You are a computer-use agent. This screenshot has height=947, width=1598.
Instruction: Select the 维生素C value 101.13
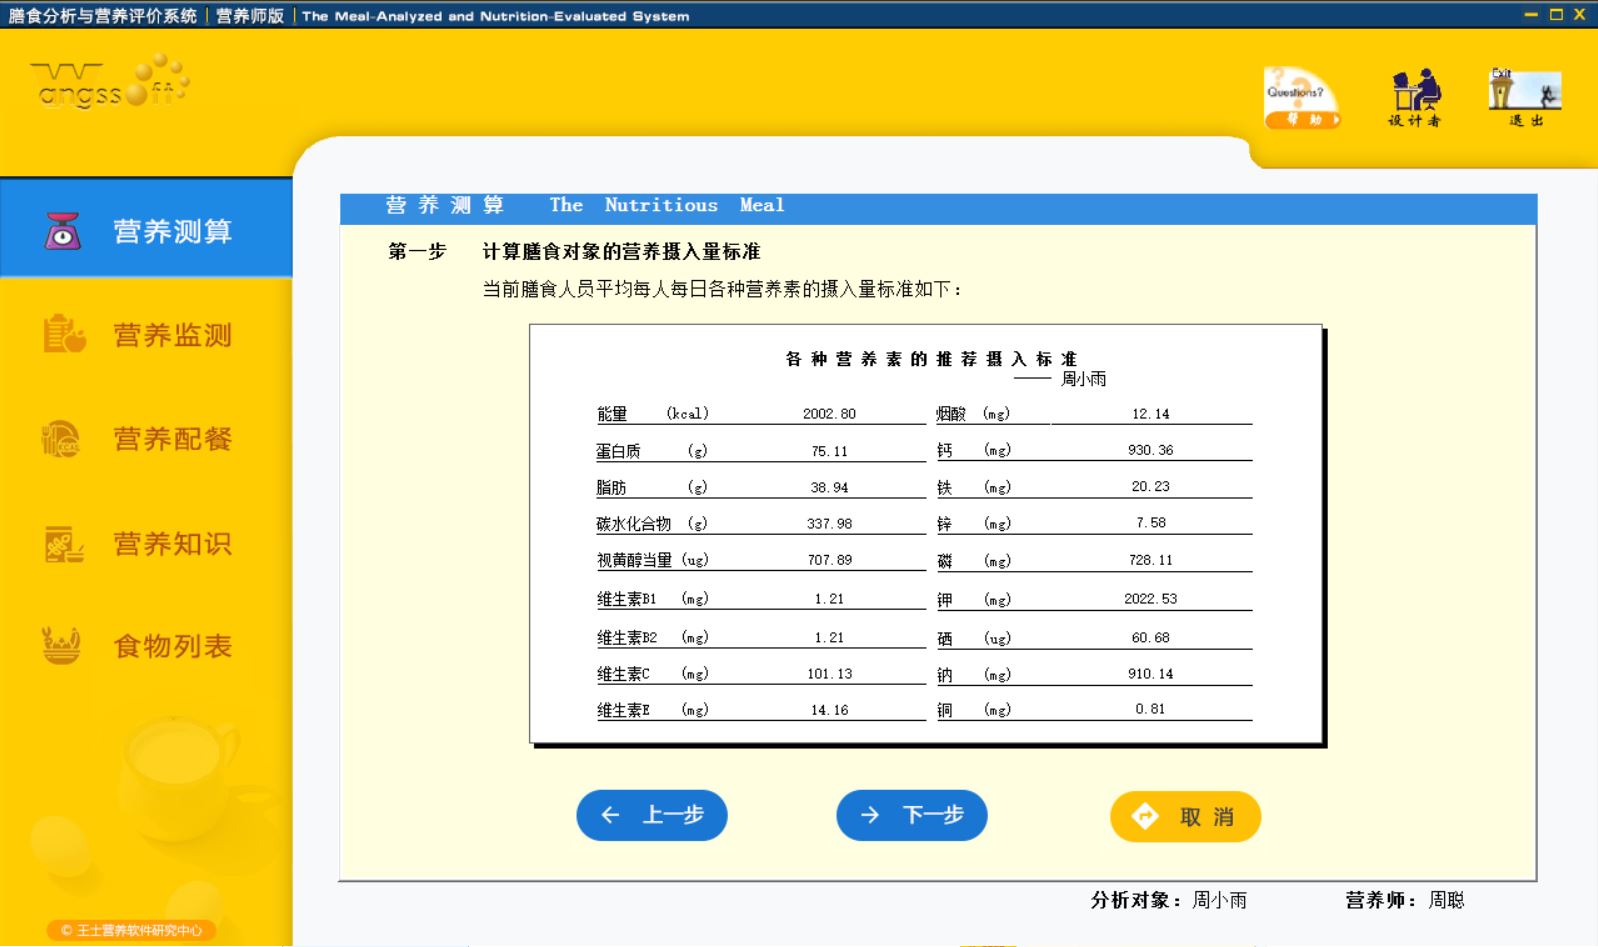pos(829,674)
